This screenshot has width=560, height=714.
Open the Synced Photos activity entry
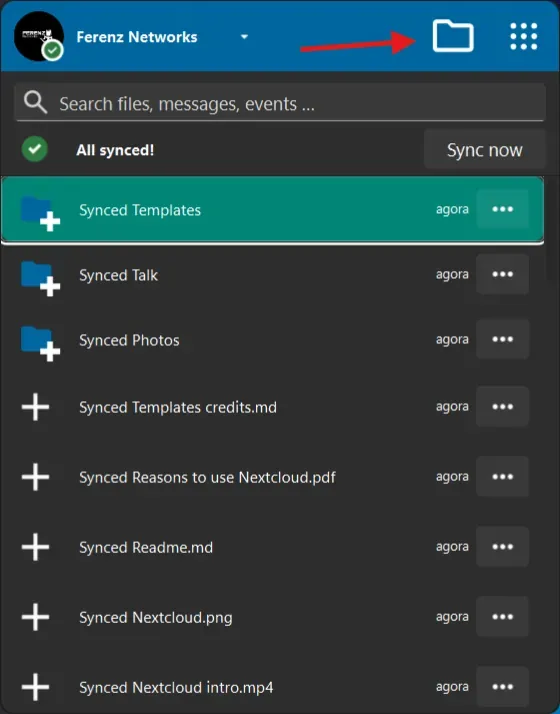click(272, 340)
